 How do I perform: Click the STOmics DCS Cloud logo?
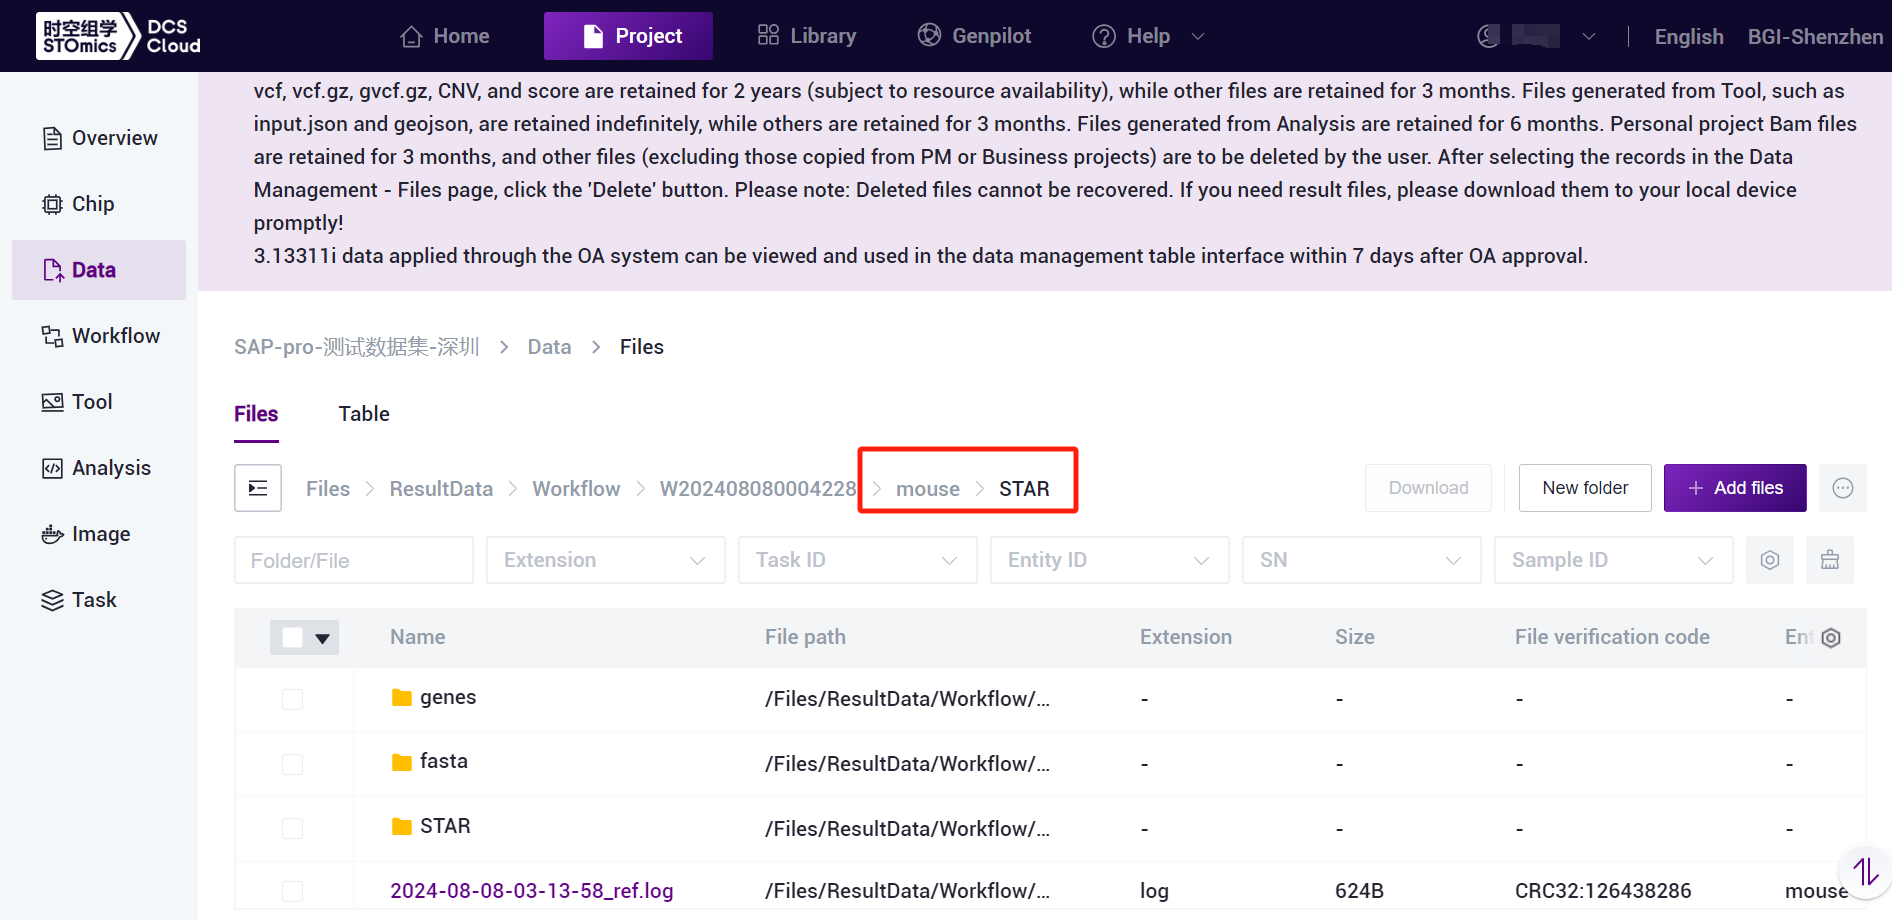(x=119, y=36)
